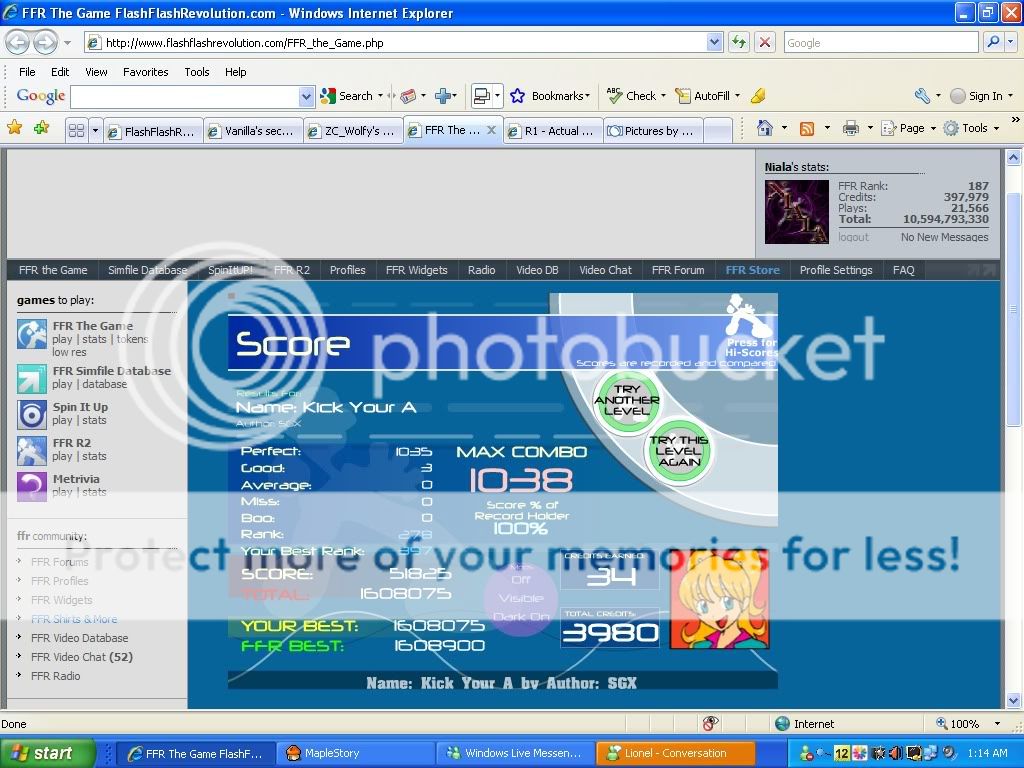Select the 'Visible' mod option
The image size is (1024, 768).
pyautogui.click(x=521, y=598)
